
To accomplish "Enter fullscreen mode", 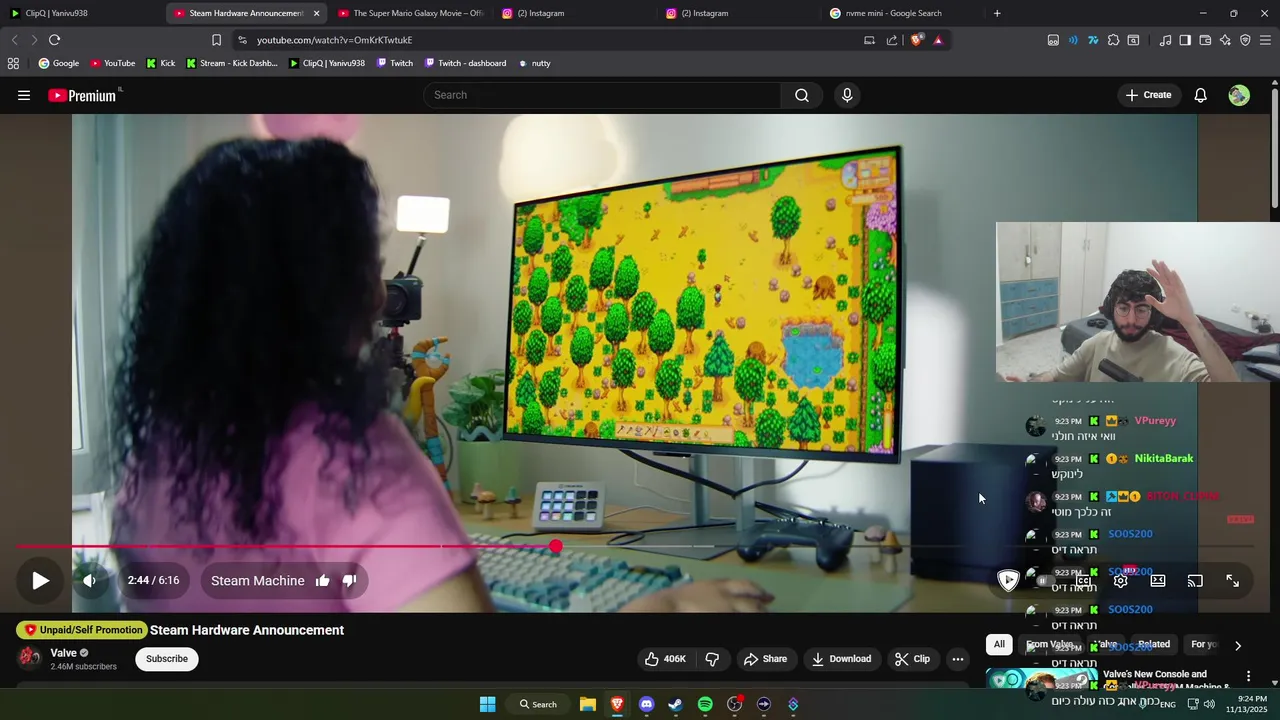I will (1232, 580).
